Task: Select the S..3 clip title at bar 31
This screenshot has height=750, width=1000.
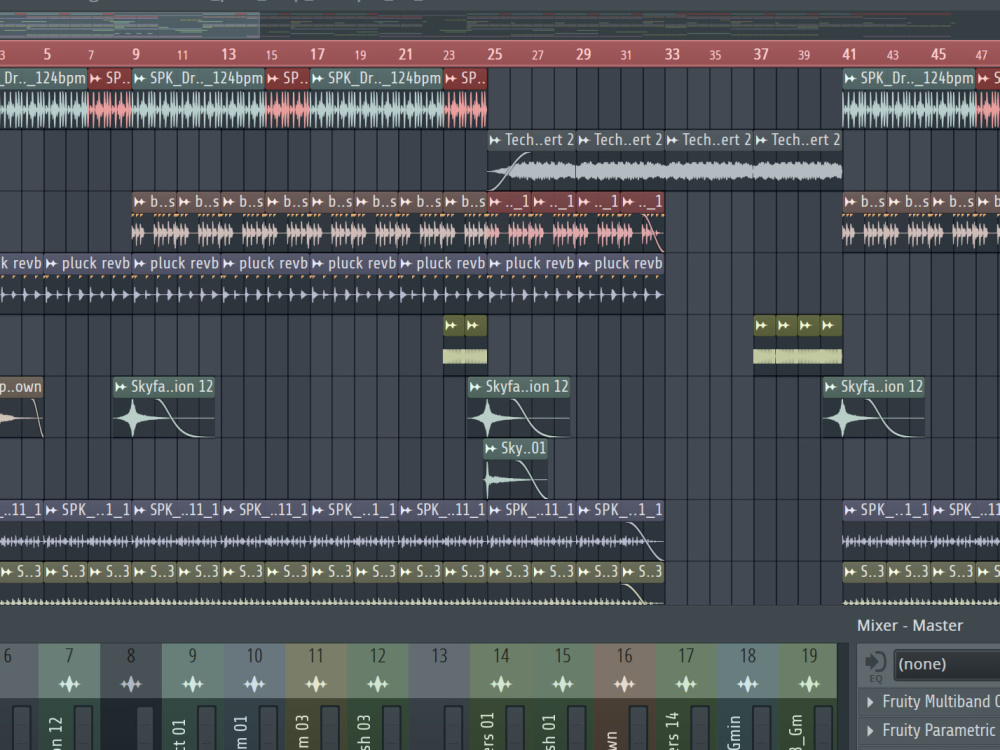Action: click(649, 572)
